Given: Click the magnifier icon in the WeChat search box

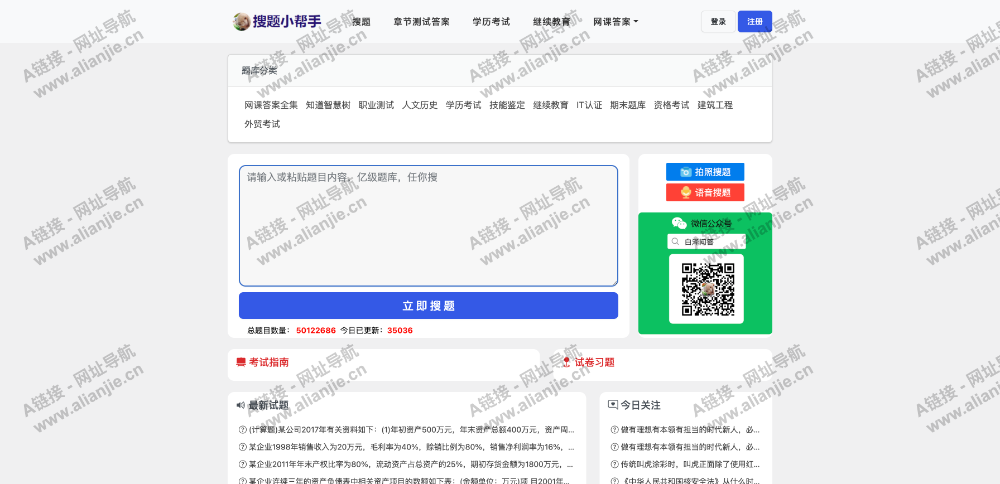Looking at the screenshot, I should [675, 242].
